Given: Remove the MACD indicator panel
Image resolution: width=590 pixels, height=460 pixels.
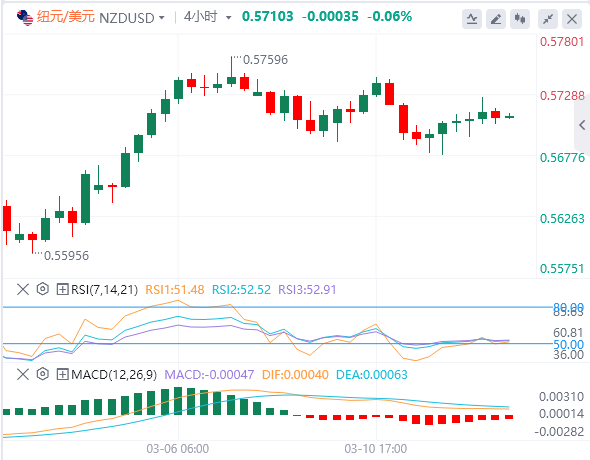Looking at the screenshot, I should [23, 374].
